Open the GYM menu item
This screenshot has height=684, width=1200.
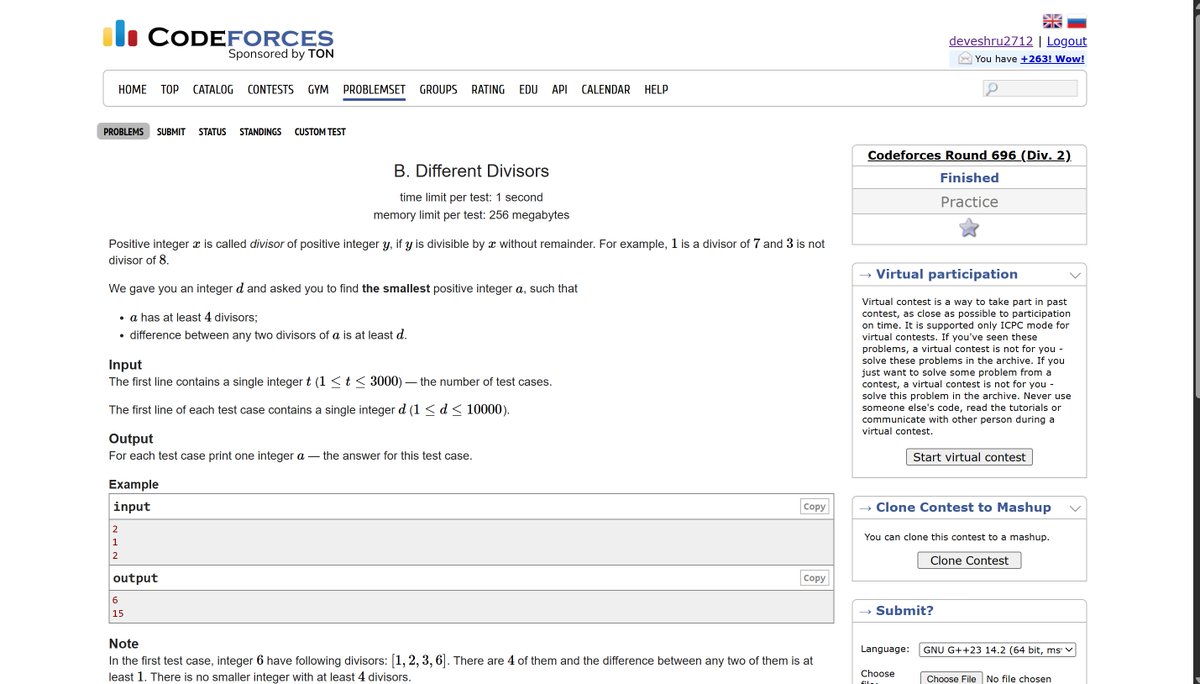click(318, 89)
